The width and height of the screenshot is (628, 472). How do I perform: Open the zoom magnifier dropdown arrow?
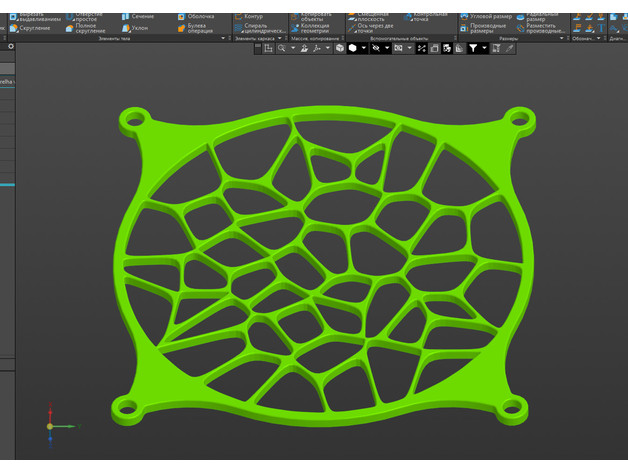click(293, 48)
